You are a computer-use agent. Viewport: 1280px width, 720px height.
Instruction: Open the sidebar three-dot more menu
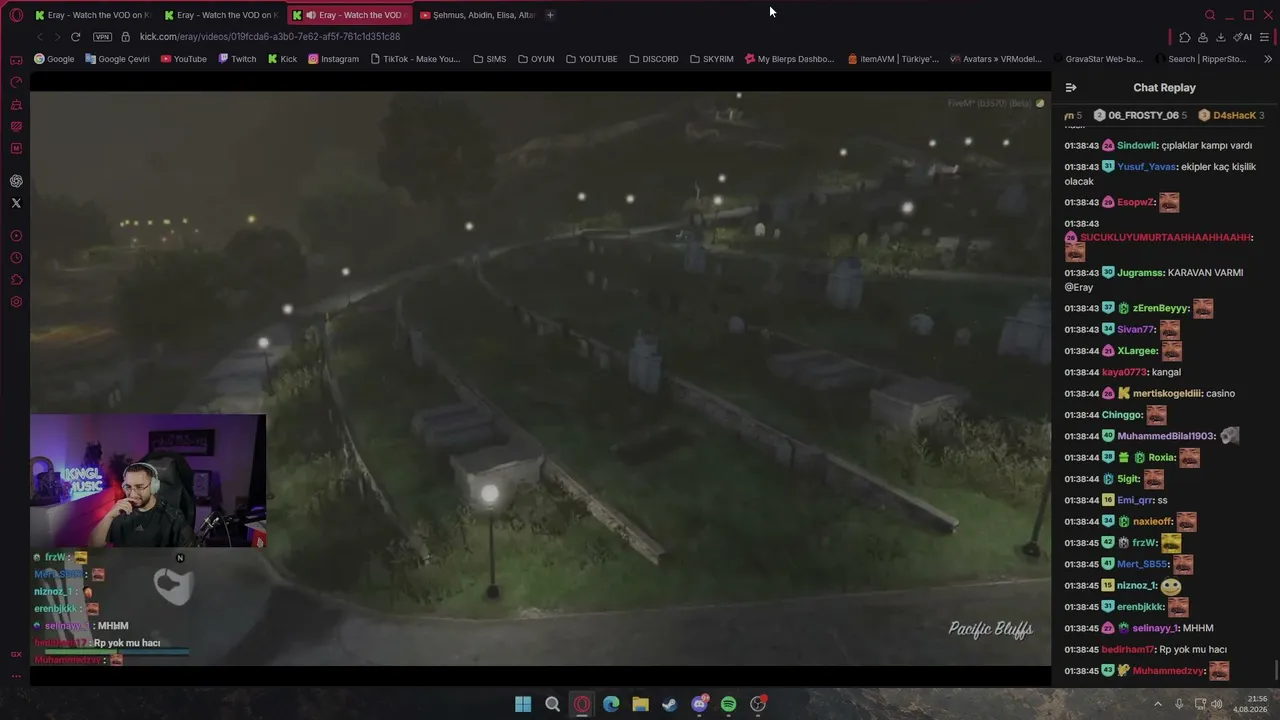tap(16, 676)
